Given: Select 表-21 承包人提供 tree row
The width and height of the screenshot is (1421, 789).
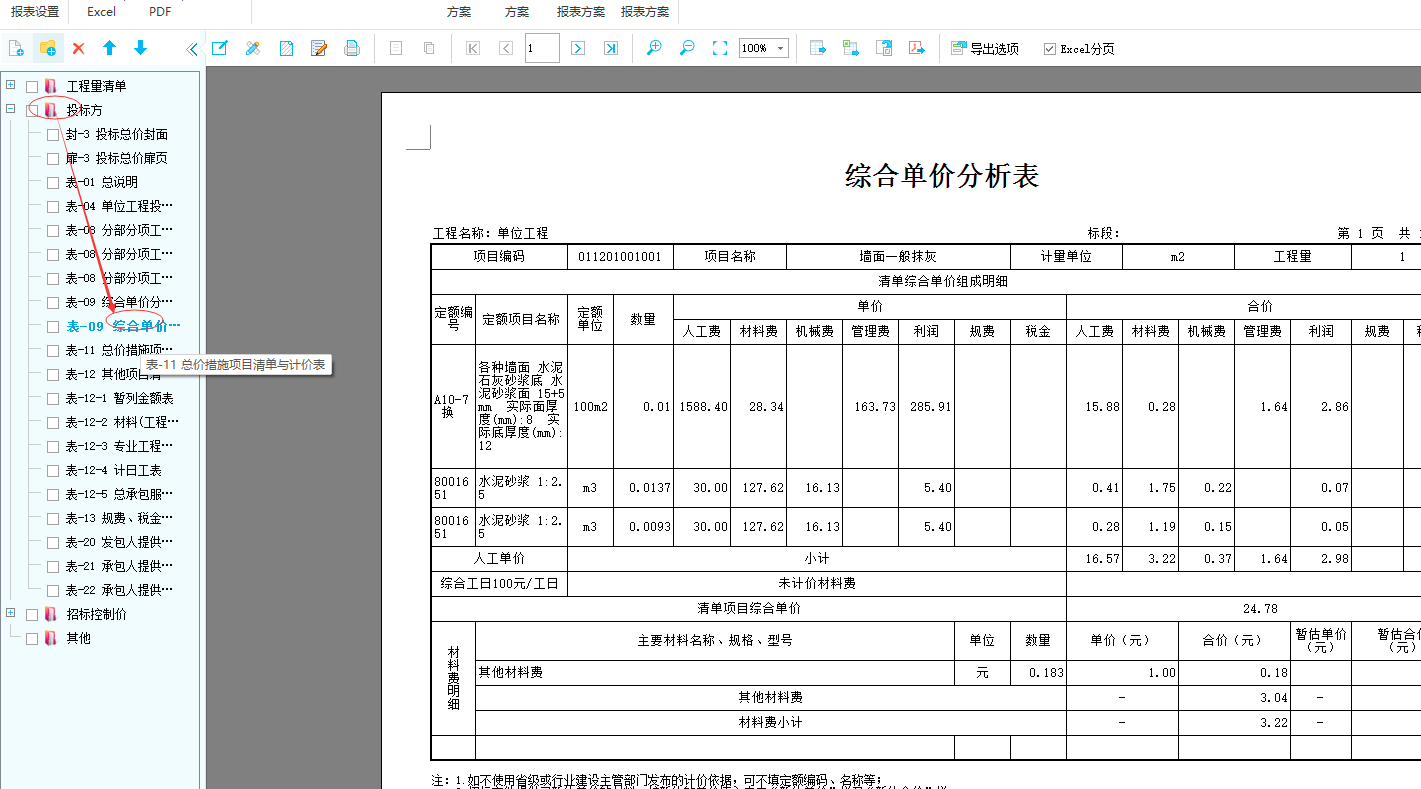Looking at the screenshot, I should 119,567.
